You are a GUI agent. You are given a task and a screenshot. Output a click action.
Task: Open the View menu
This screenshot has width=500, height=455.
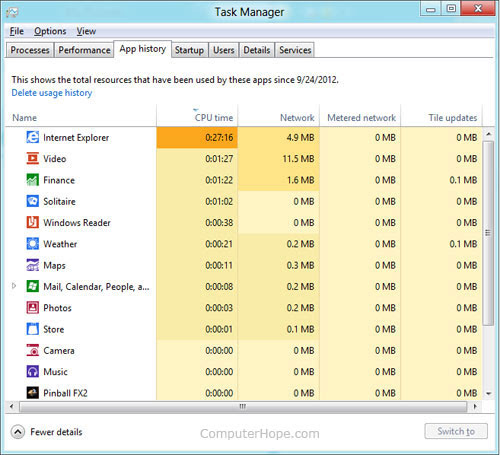coord(86,31)
